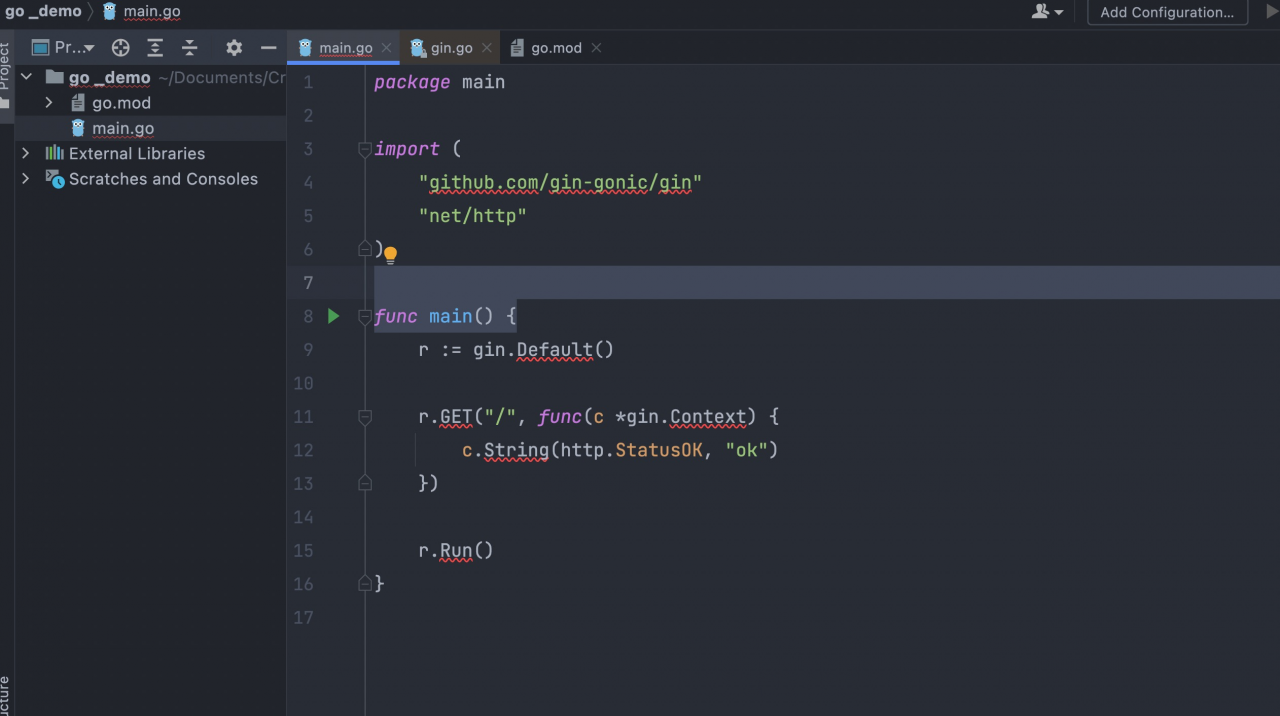This screenshot has height=716, width=1280.
Task: Click the locate/select opened file icon
Action: click(x=121, y=47)
